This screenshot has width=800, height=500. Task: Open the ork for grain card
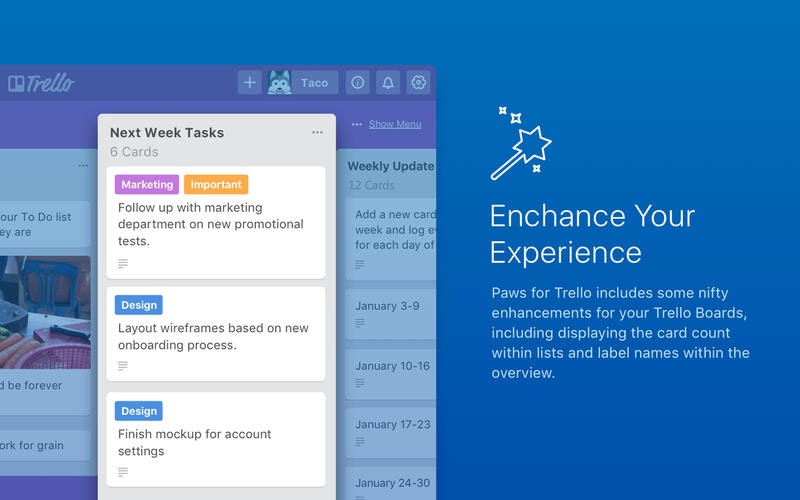(45, 445)
